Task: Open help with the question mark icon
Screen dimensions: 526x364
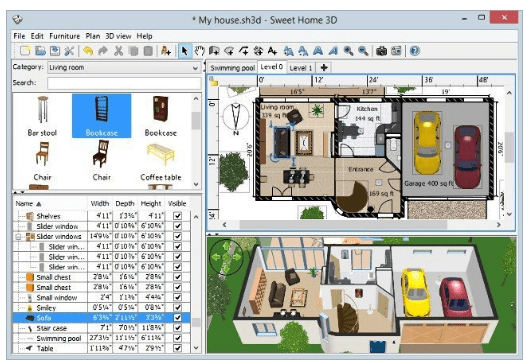Action: click(x=415, y=51)
